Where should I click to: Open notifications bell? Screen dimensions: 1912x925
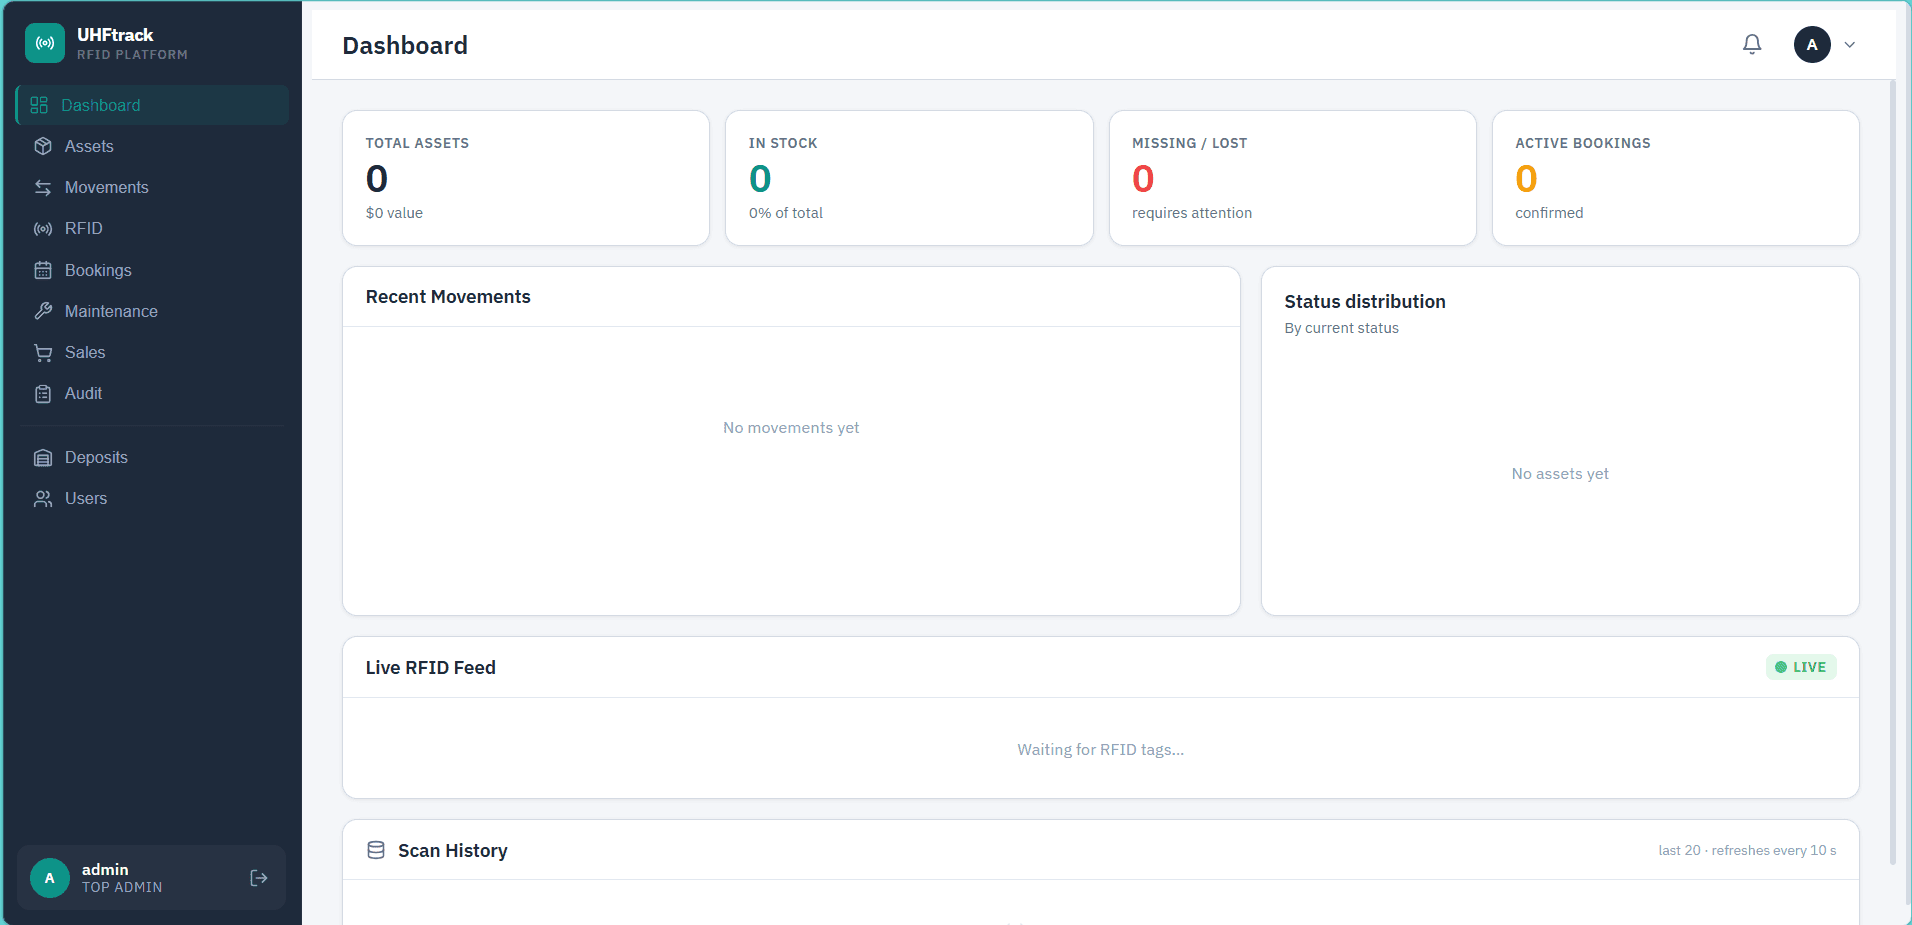pyautogui.click(x=1752, y=44)
